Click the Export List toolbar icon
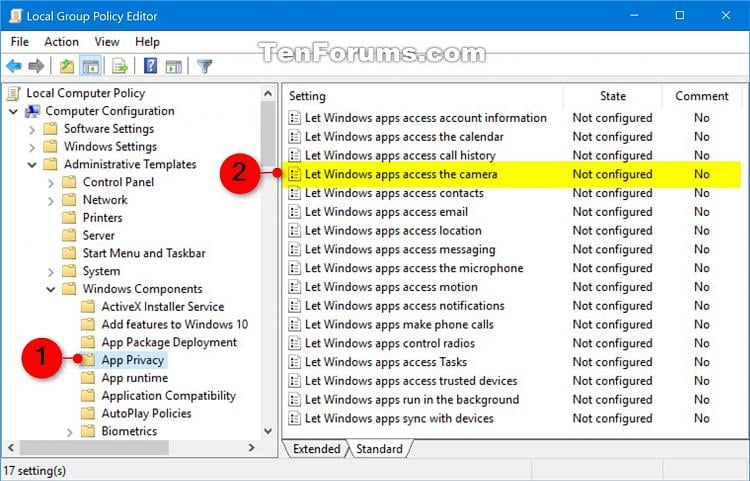Viewport: 750px width, 481px height. tap(120, 66)
